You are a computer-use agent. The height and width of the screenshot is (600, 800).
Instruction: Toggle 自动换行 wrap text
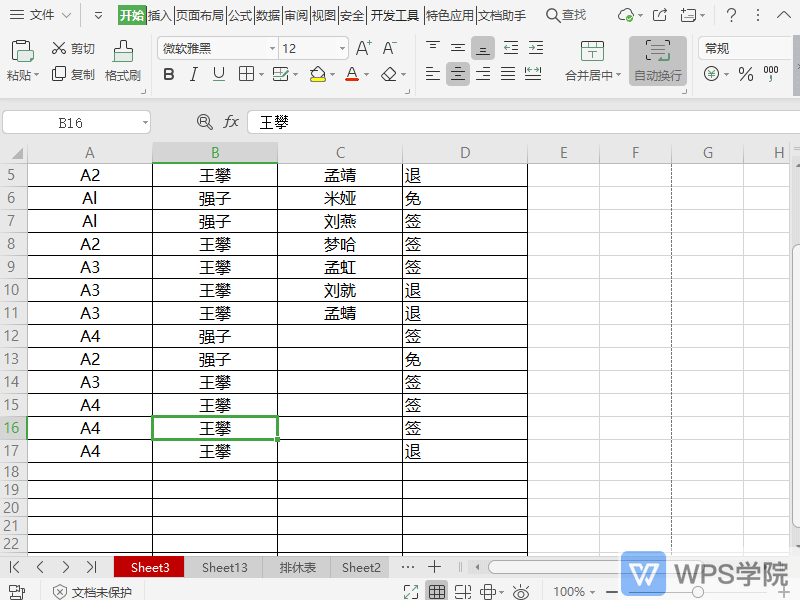657,60
